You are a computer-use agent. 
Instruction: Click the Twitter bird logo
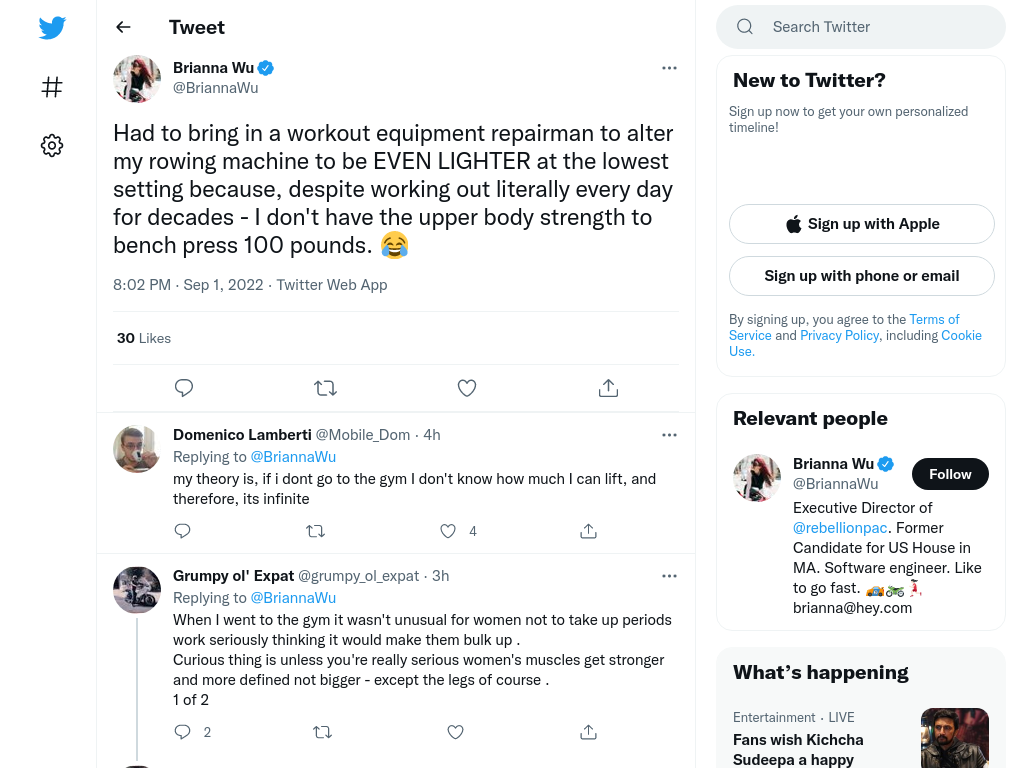(52, 27)
